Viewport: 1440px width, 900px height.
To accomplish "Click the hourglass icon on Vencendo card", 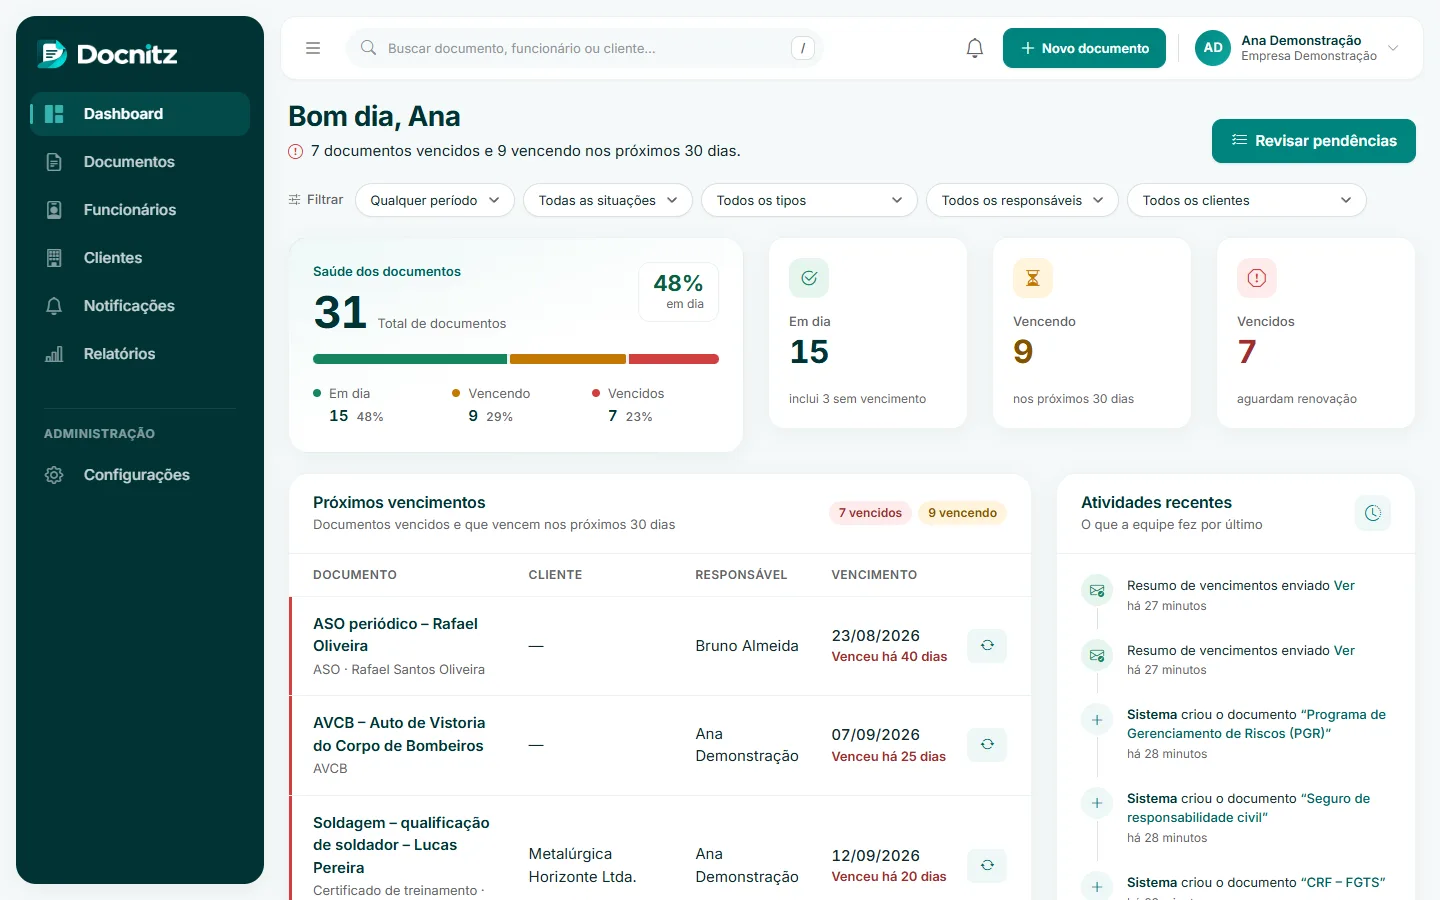I will pyautogui.click(x=1033, y=278).
